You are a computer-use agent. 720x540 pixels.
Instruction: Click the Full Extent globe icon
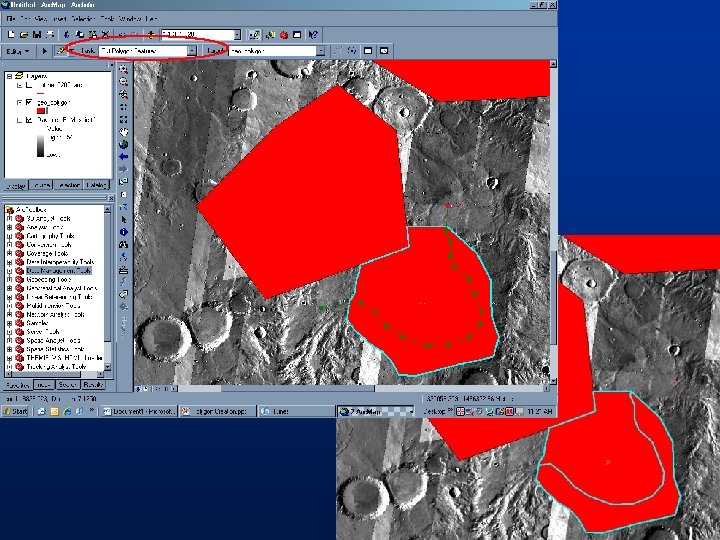click(124, 145)
